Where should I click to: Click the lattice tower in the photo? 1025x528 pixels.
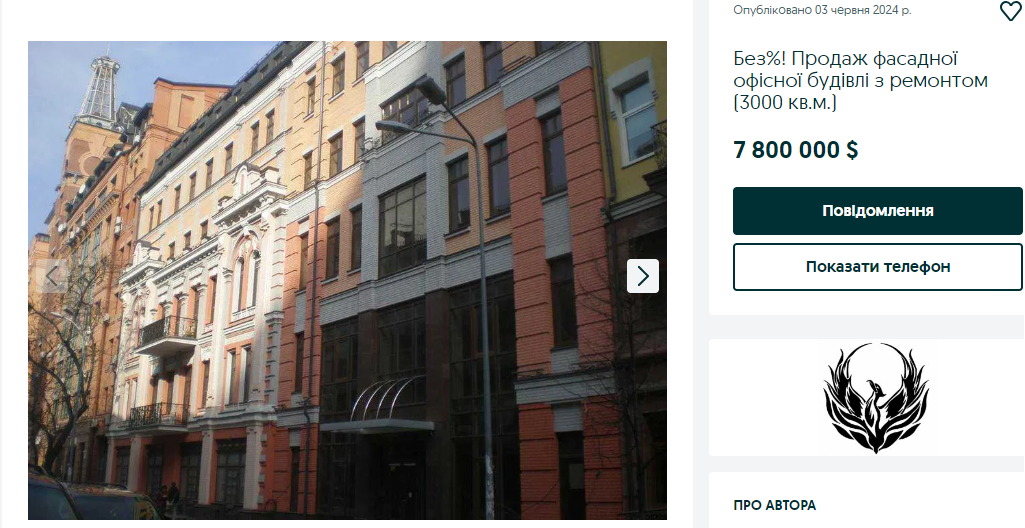click(x=98, y=90)
